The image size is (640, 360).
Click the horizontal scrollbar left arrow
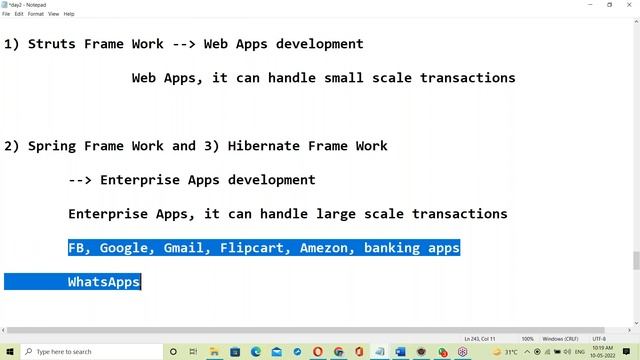3,330
